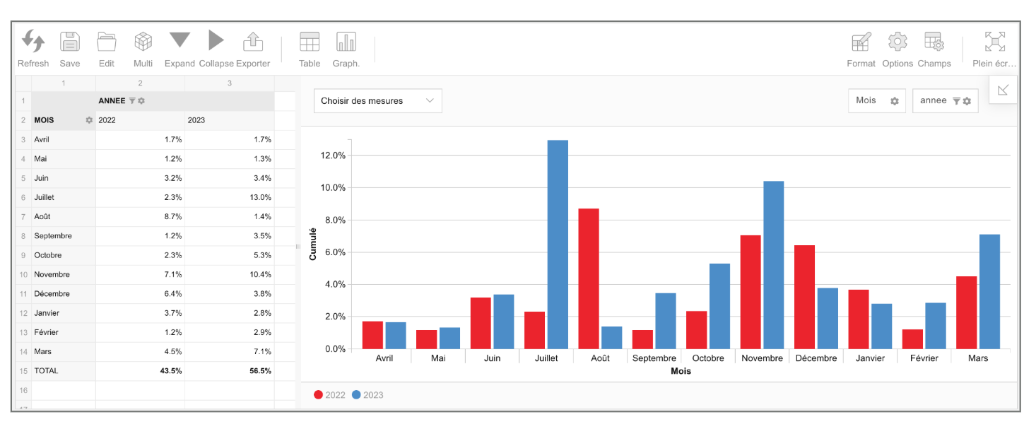Expand all rows with the Expand arrow

tap(180, 41)
